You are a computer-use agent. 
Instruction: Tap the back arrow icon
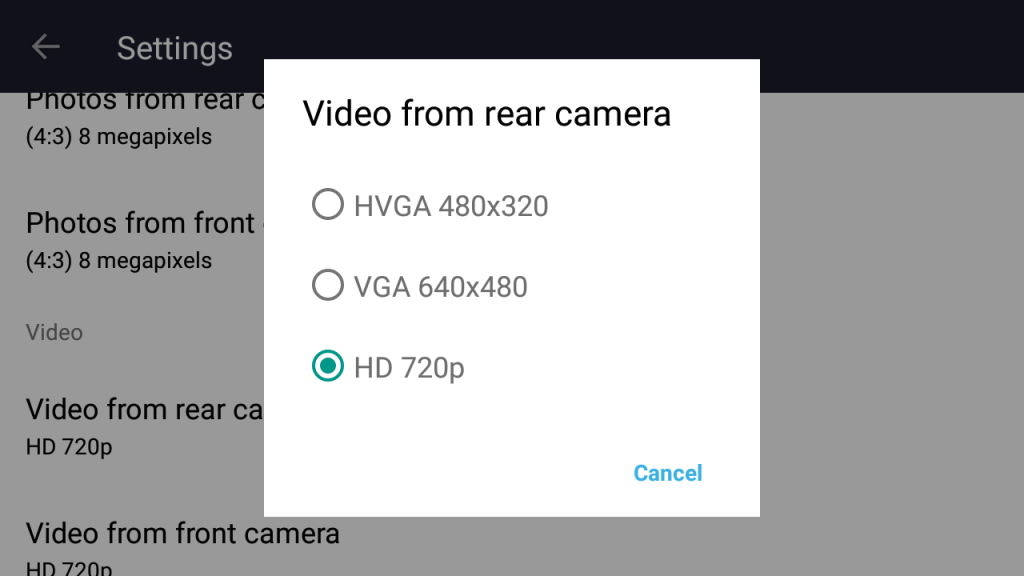click(46, 47)
